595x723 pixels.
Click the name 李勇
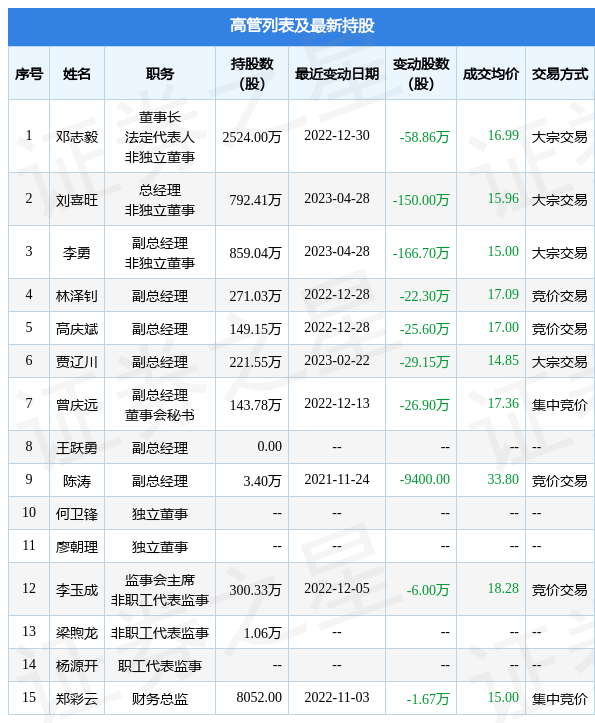(x=77, y=253)
